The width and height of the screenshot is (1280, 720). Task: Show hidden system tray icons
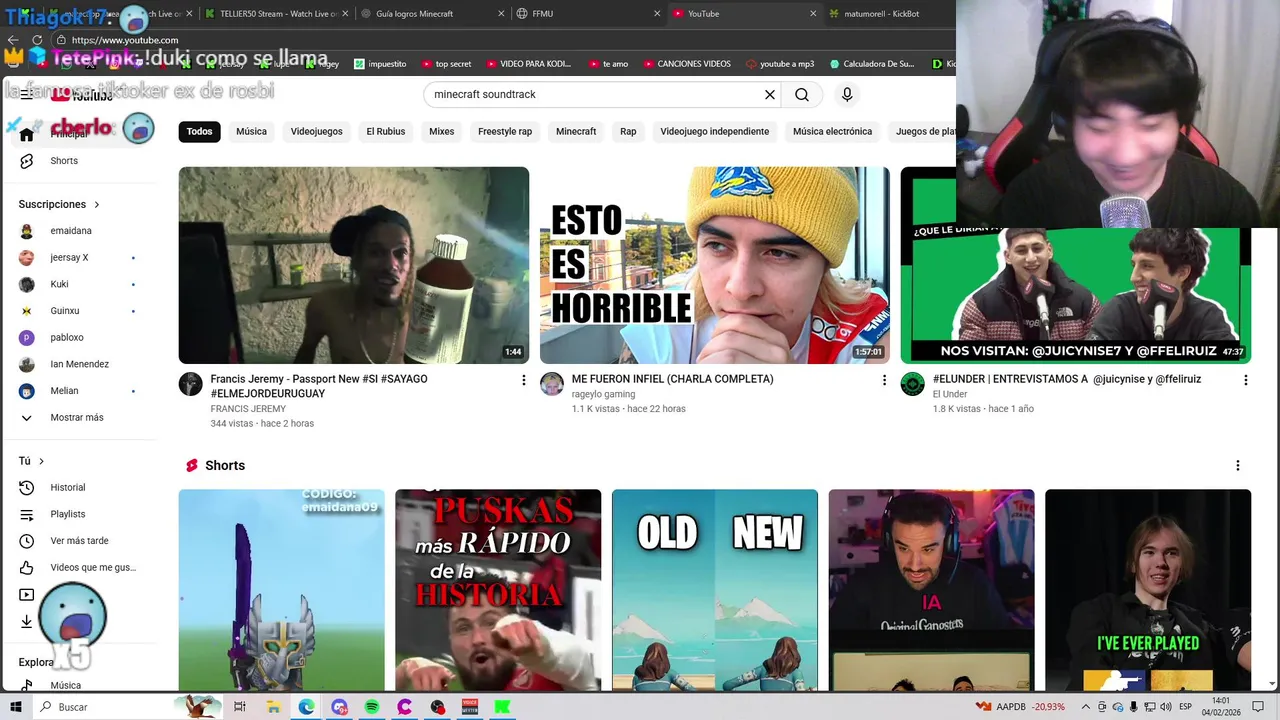pyautogui.click(x=1087, y=707)
